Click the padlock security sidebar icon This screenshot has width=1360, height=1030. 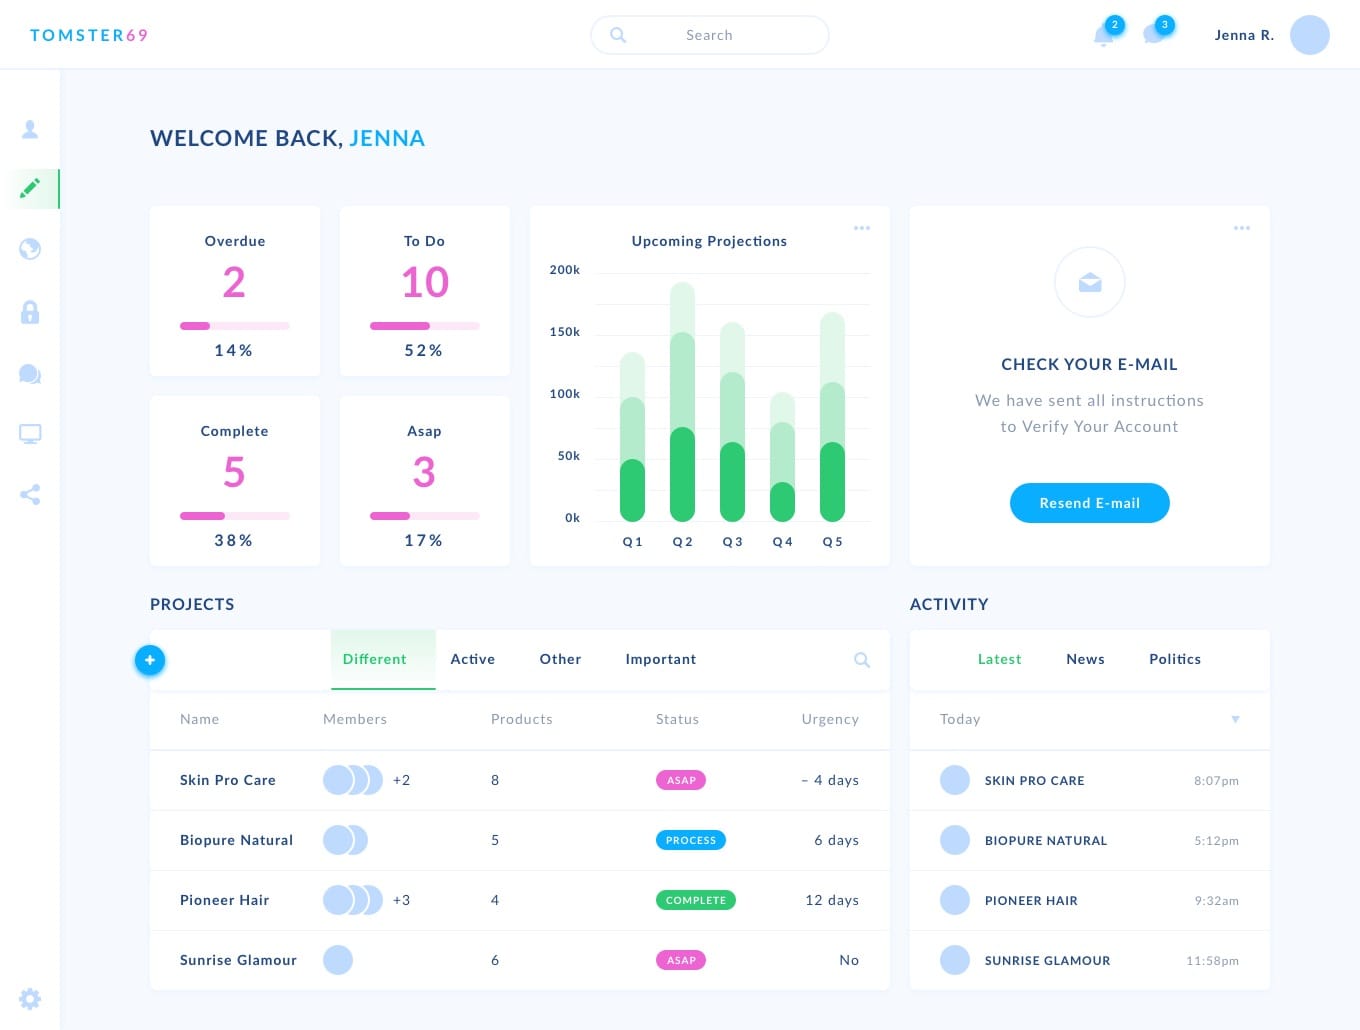pos(30,312)
